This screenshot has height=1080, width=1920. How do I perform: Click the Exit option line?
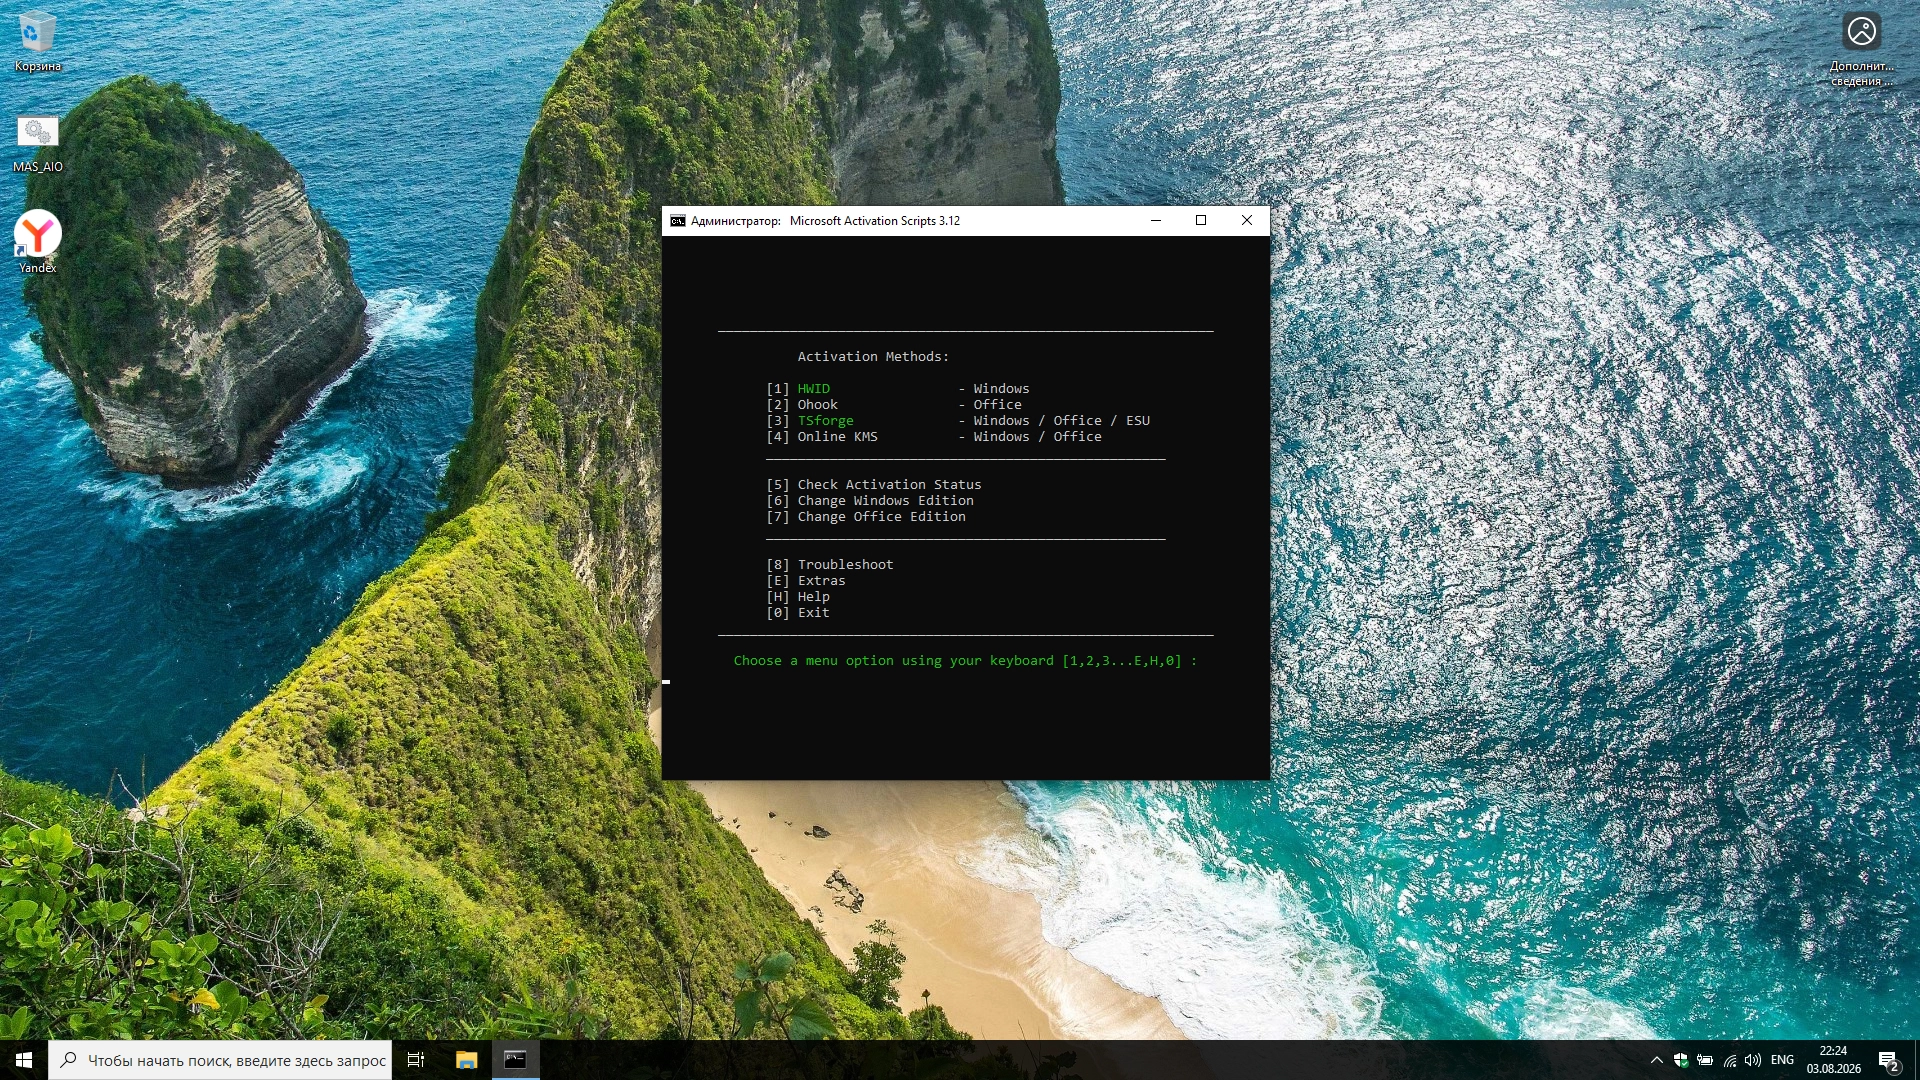(x=797, y=613)
